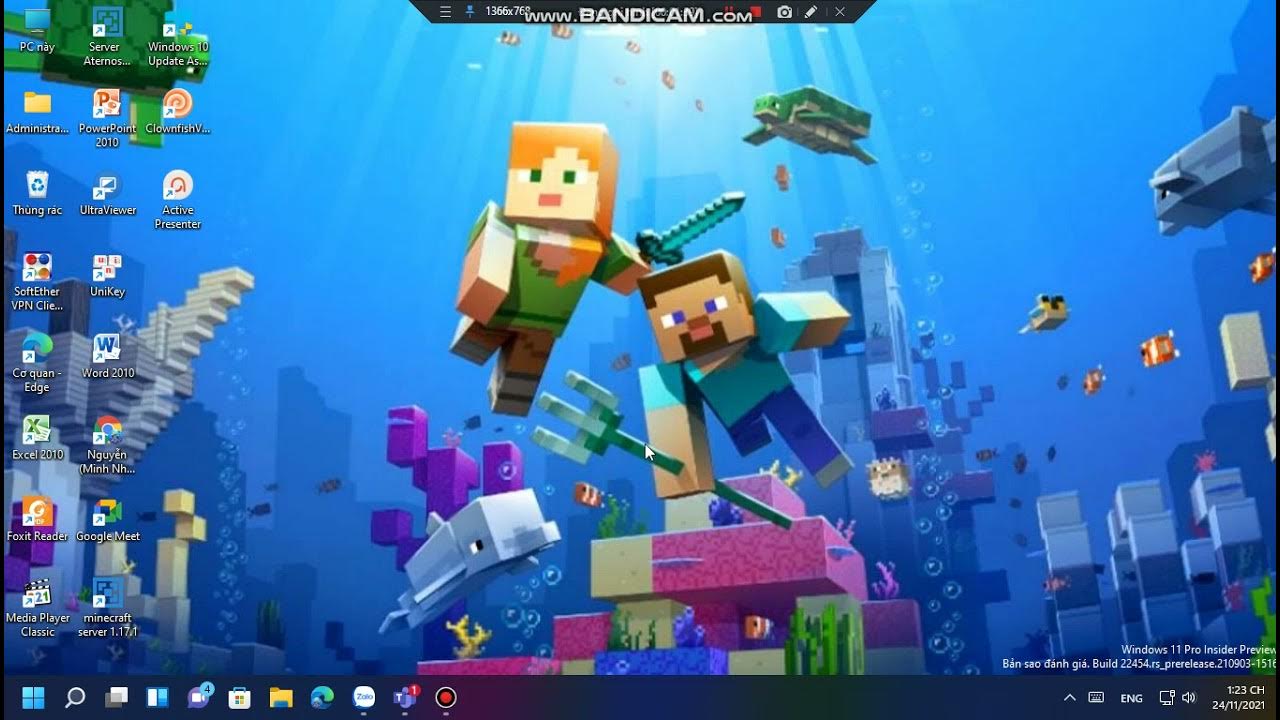Image resolution: width=1280 pixels, height=720 pixels.
Task: Open Microsoft Store from taskbar
Action: (240, 697)
